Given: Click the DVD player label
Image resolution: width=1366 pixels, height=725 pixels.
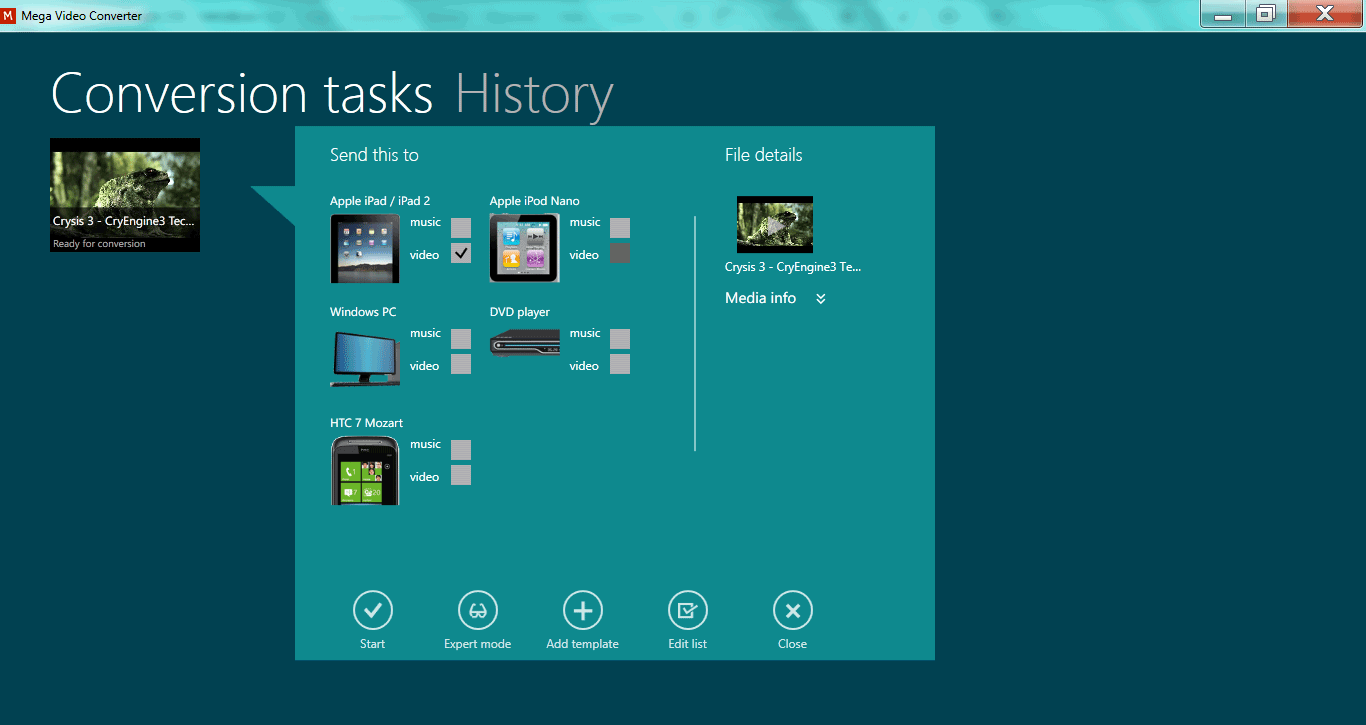Looking at the screenshot, I should 520,312.
